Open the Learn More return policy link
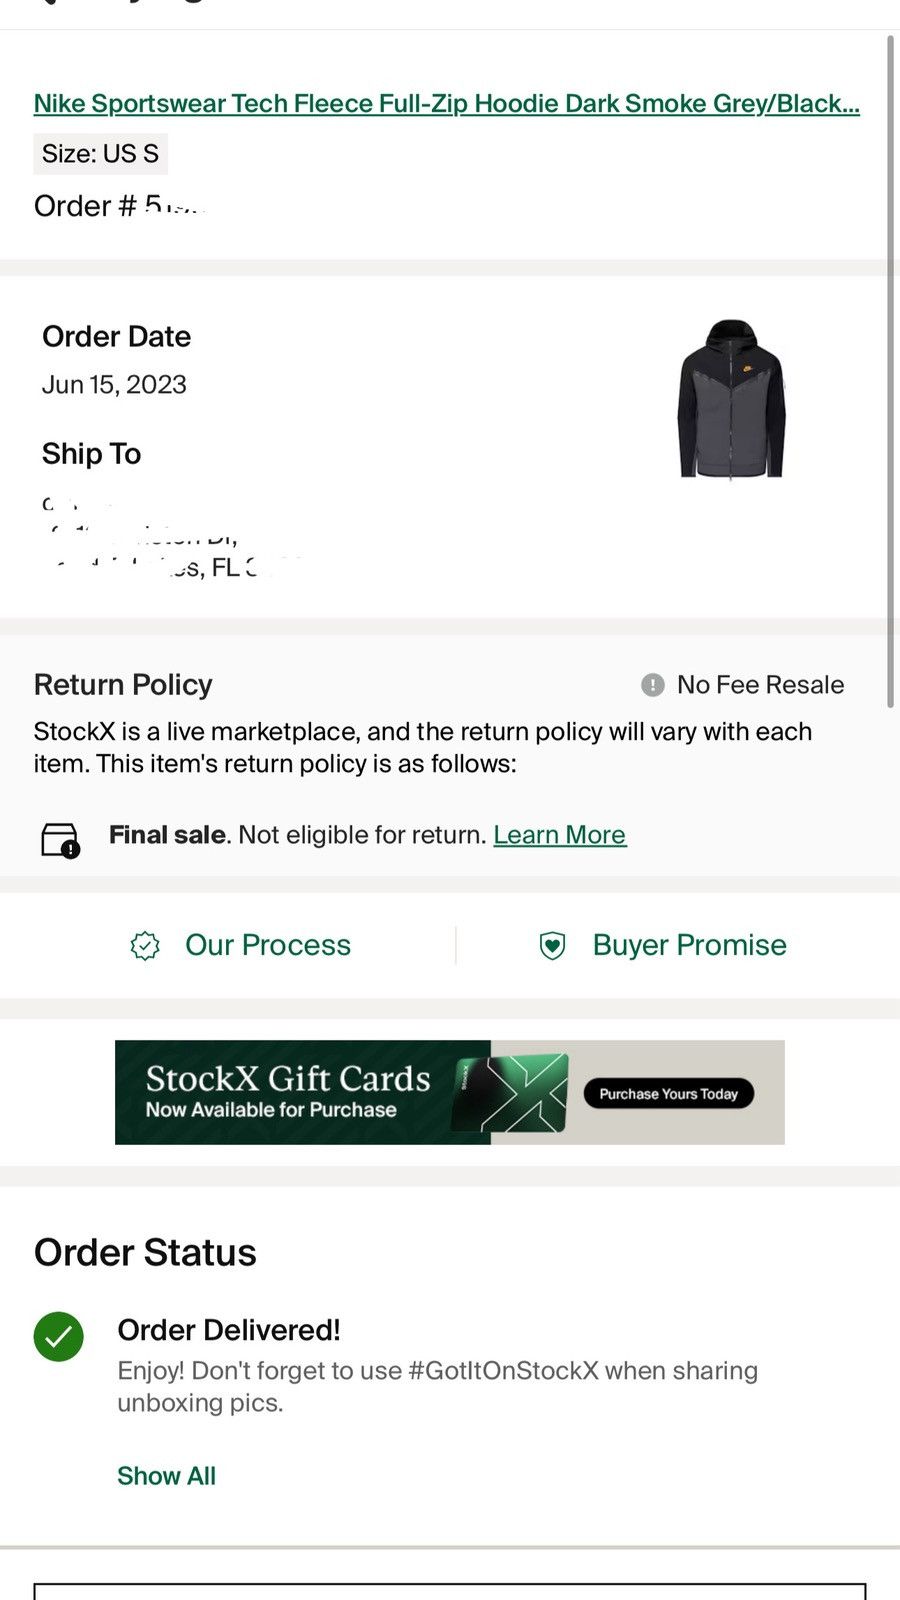This screenshot has height=1600, width=900. [560, 835]
